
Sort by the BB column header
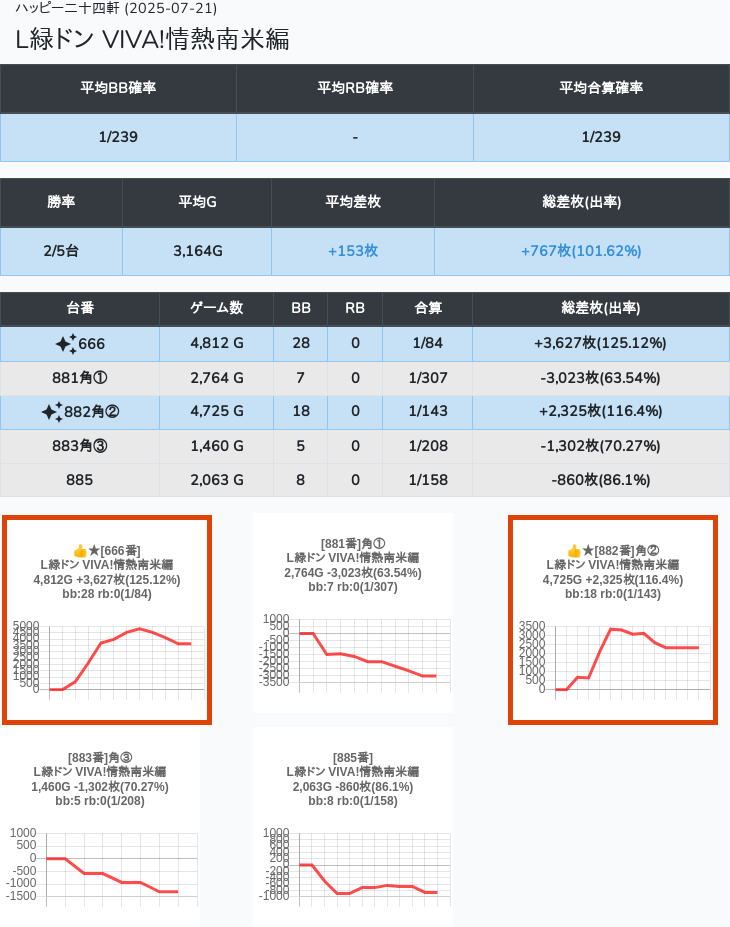click(x=300, y=309)
